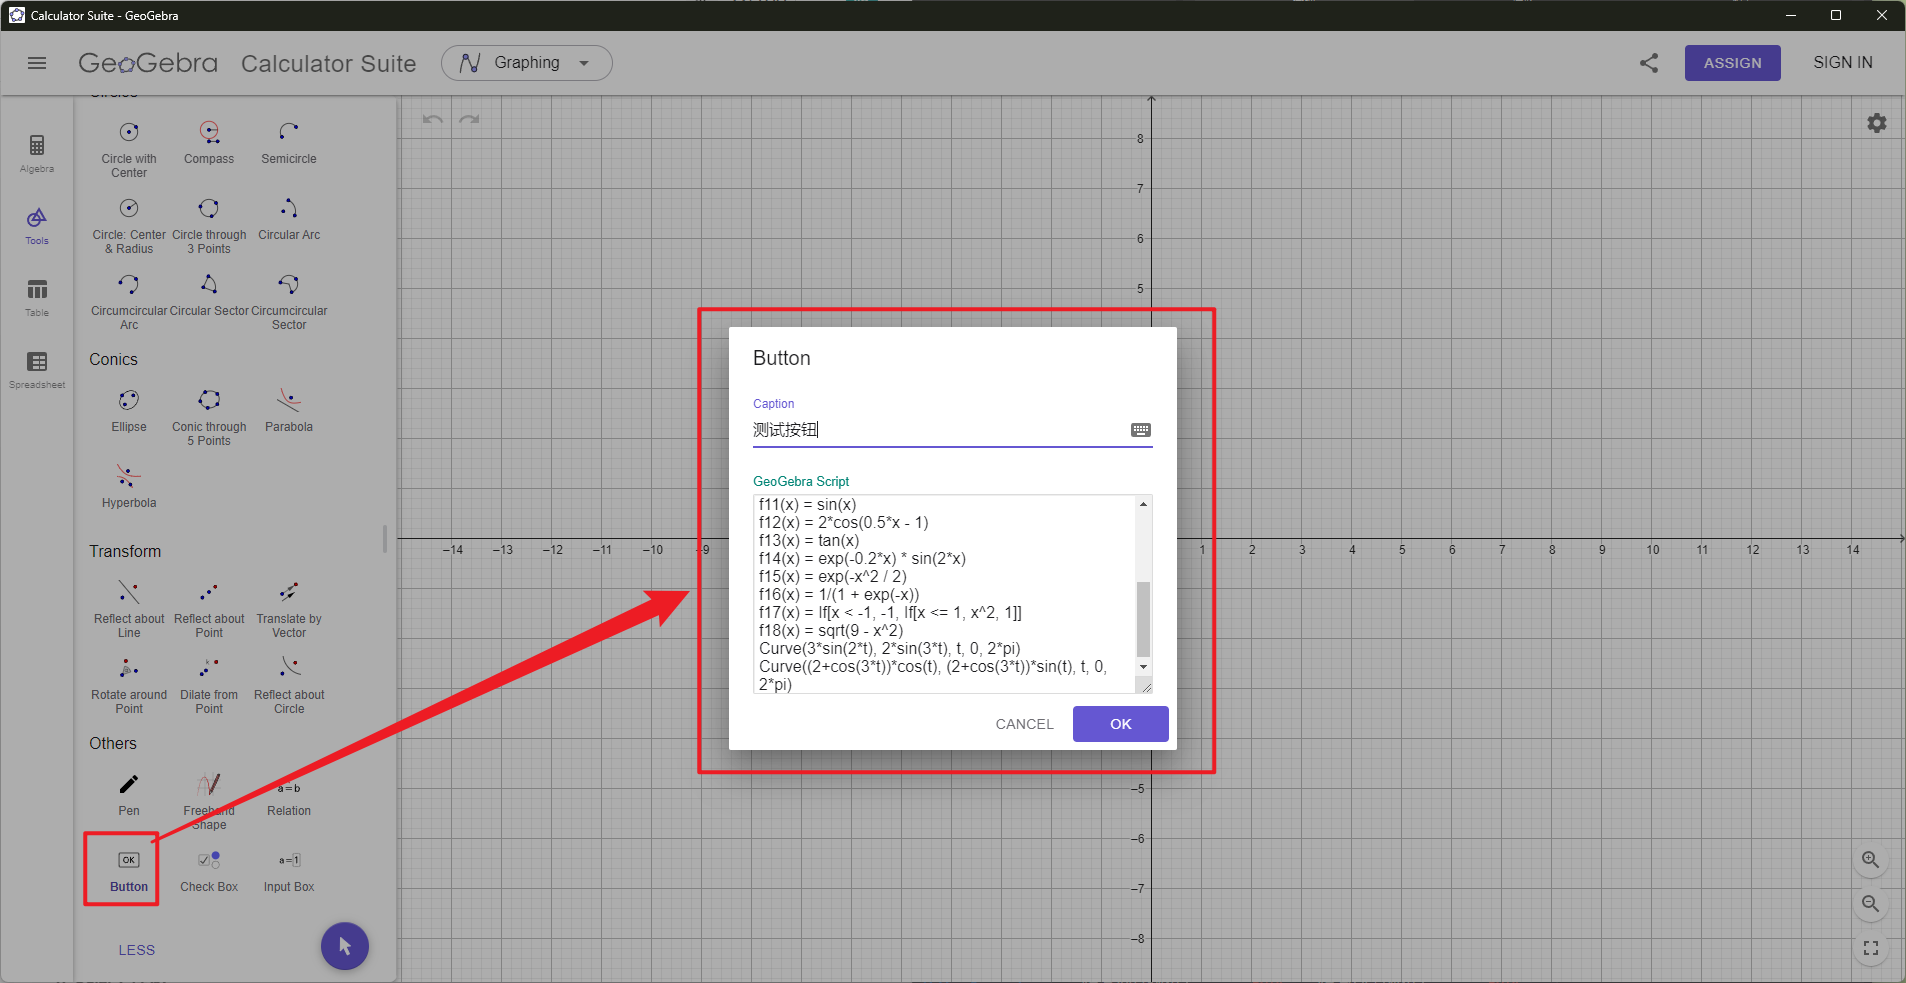The image size is (1906, 983).
Task: Select Conic through 5 Points tool
Action: (209, 417)
